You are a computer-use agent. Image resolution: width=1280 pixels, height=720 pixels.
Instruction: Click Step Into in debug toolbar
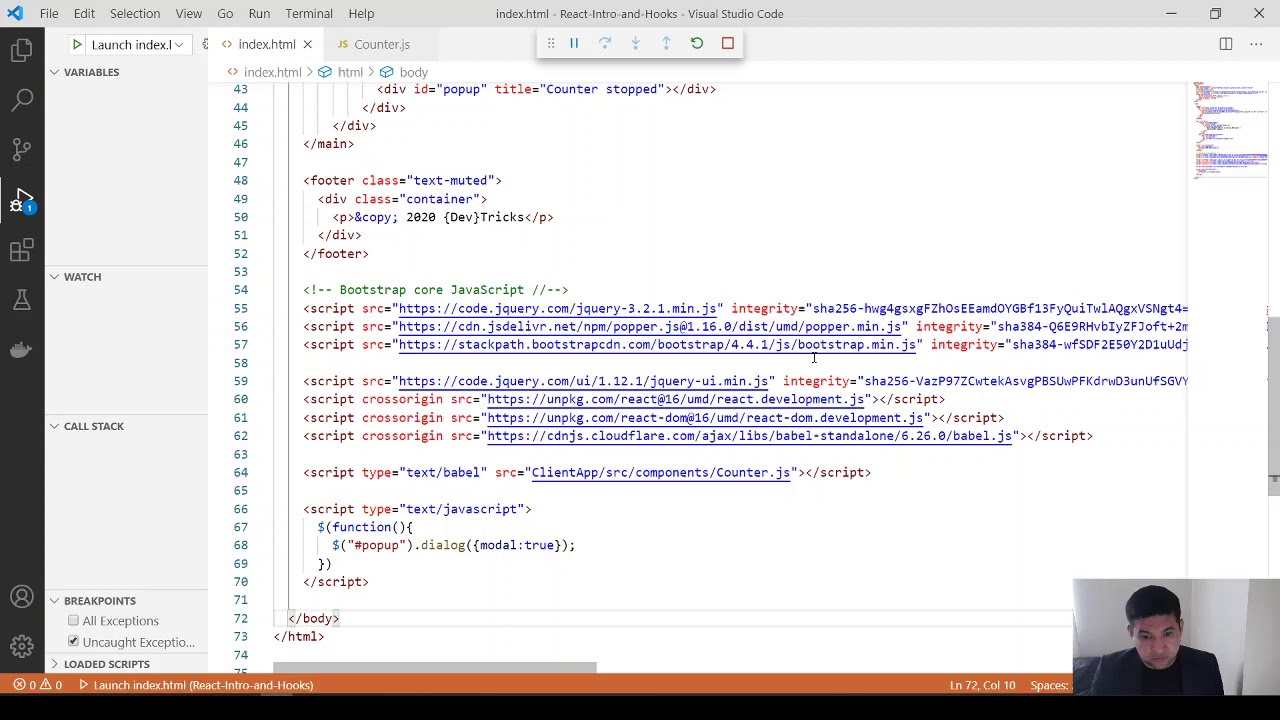635,43
